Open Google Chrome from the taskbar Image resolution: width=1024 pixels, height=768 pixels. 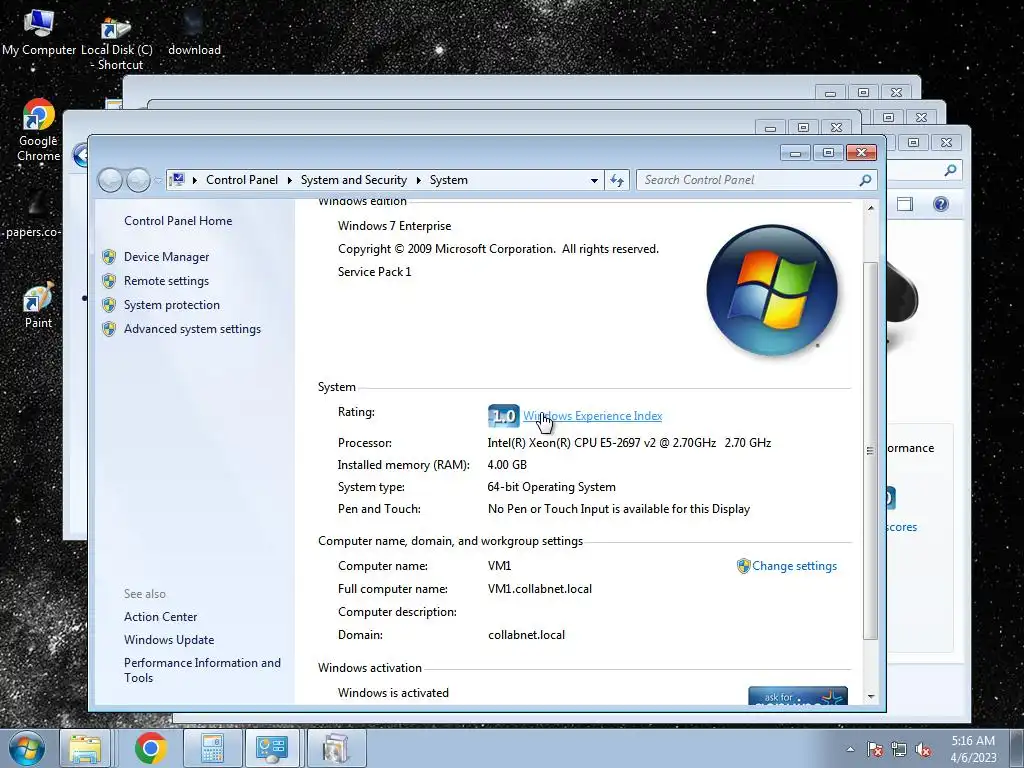coord(150,748)
